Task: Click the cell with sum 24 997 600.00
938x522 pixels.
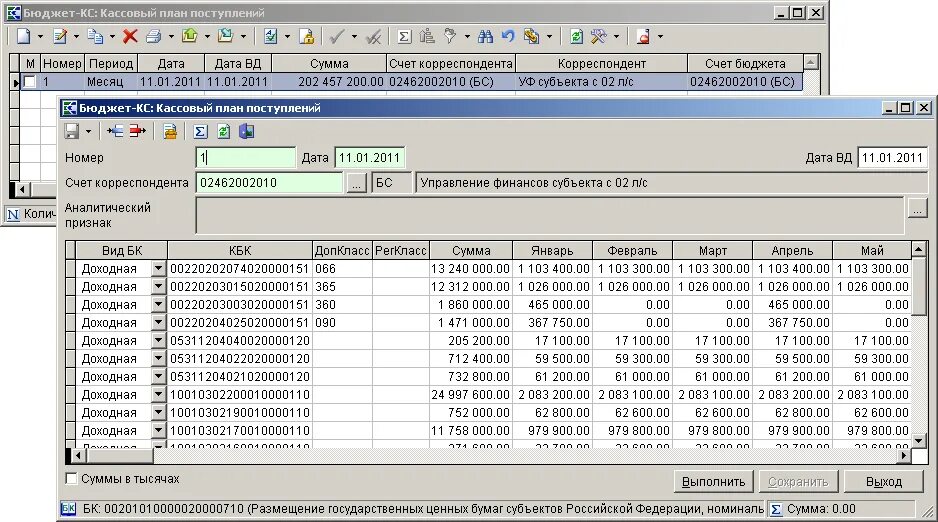Action: 471,394
